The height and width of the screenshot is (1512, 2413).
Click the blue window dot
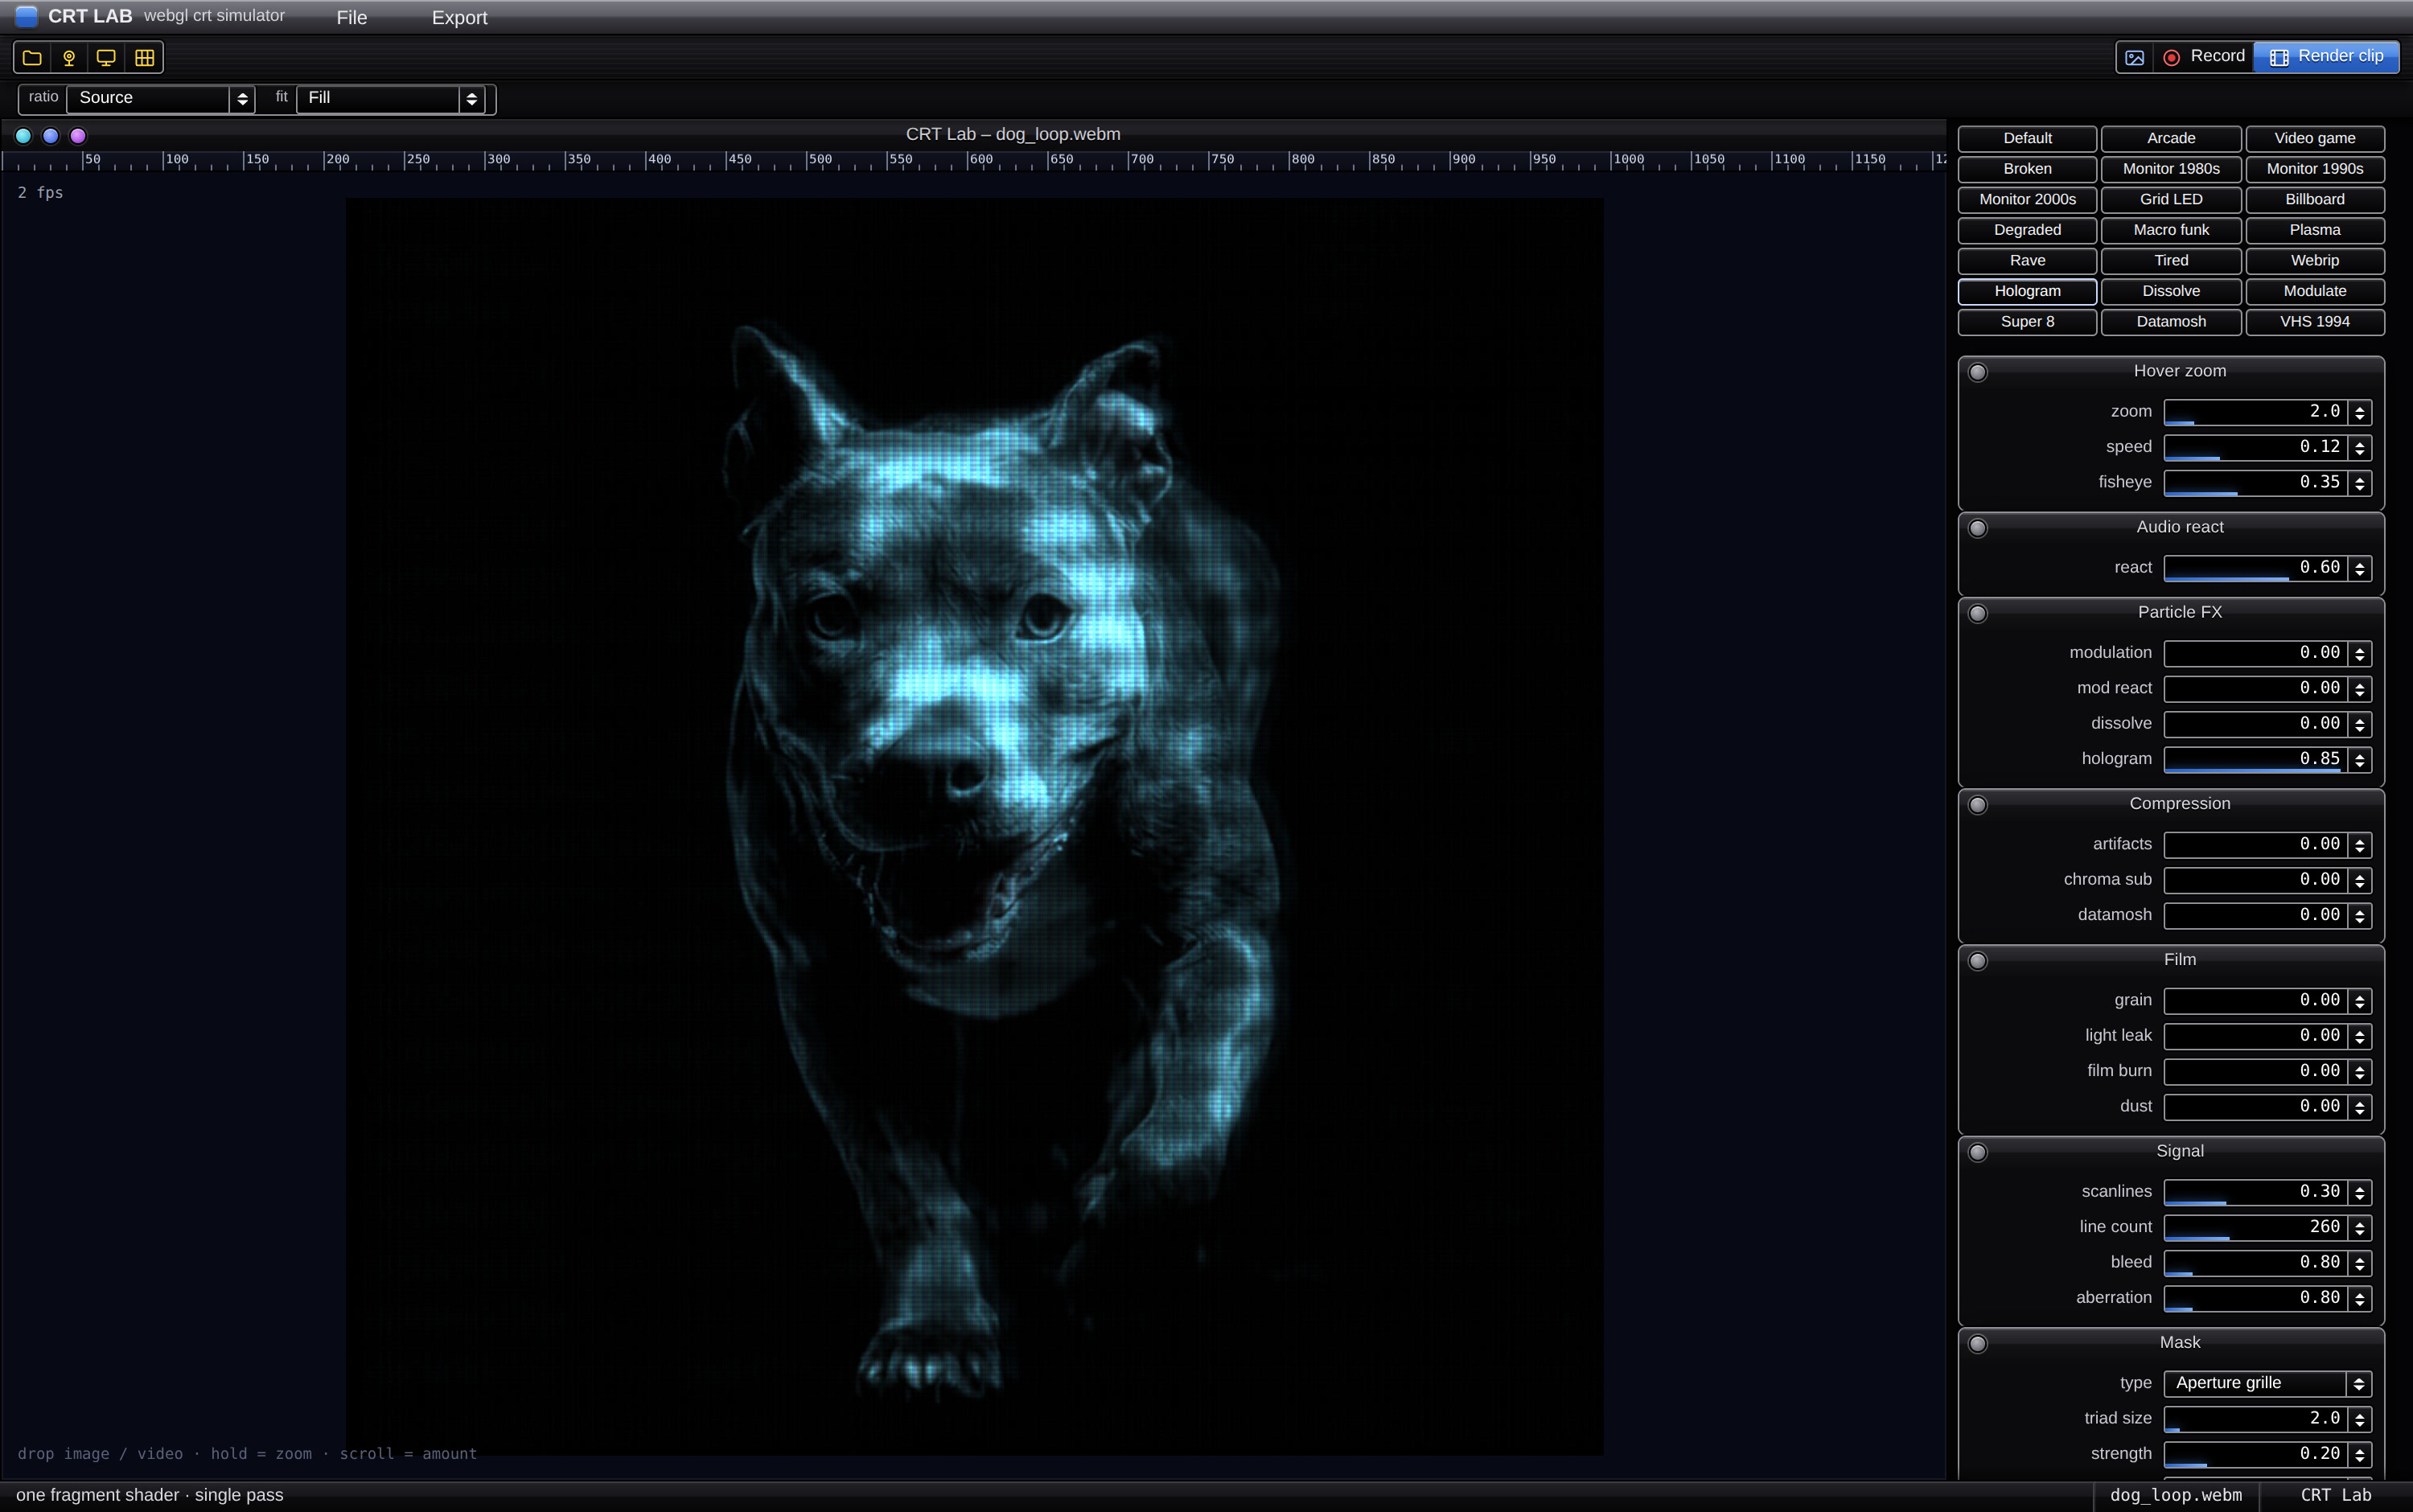[50, 135]
